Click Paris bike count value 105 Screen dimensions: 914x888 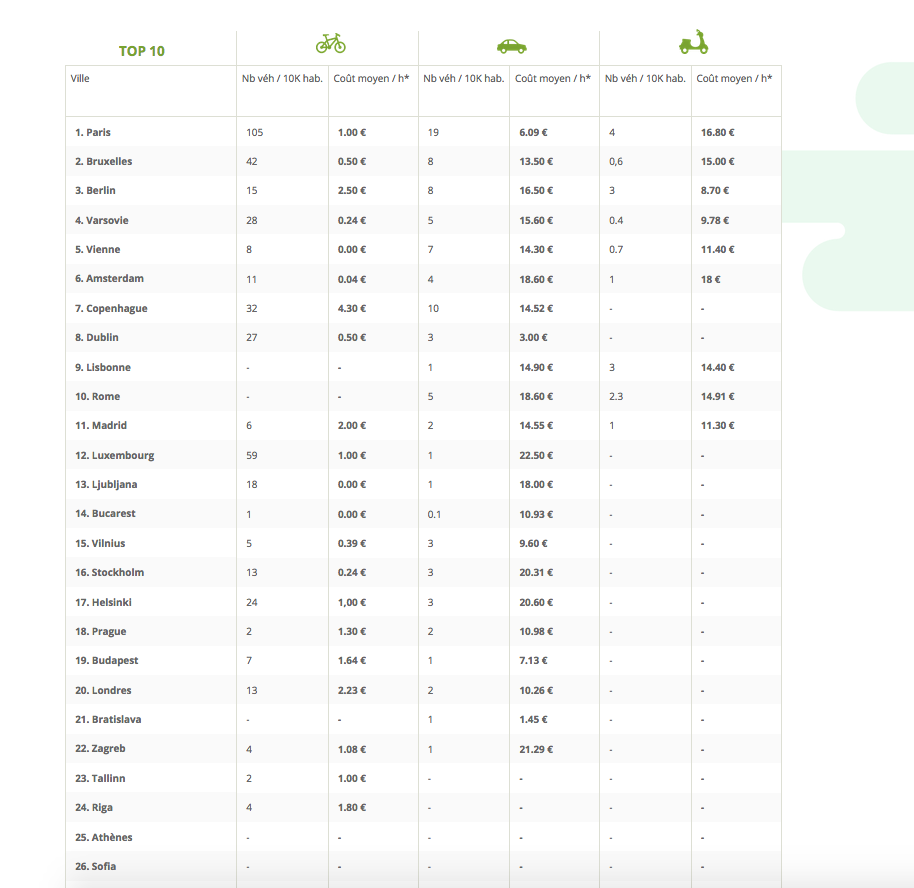coord(254,132)
